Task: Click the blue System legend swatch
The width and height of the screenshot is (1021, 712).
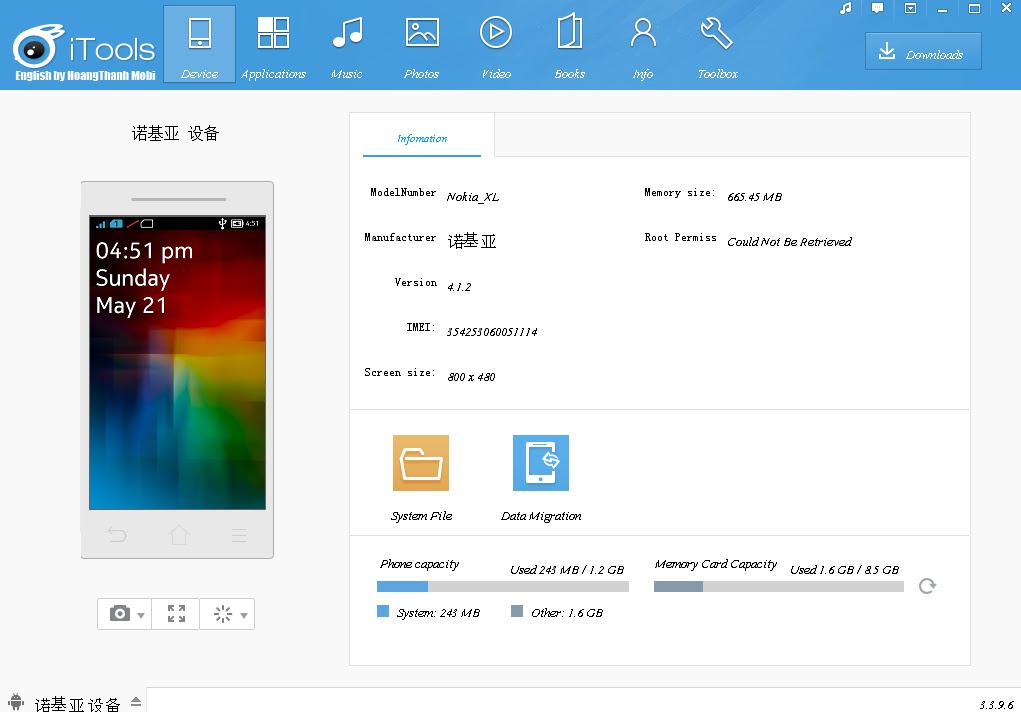Action: 383,611
